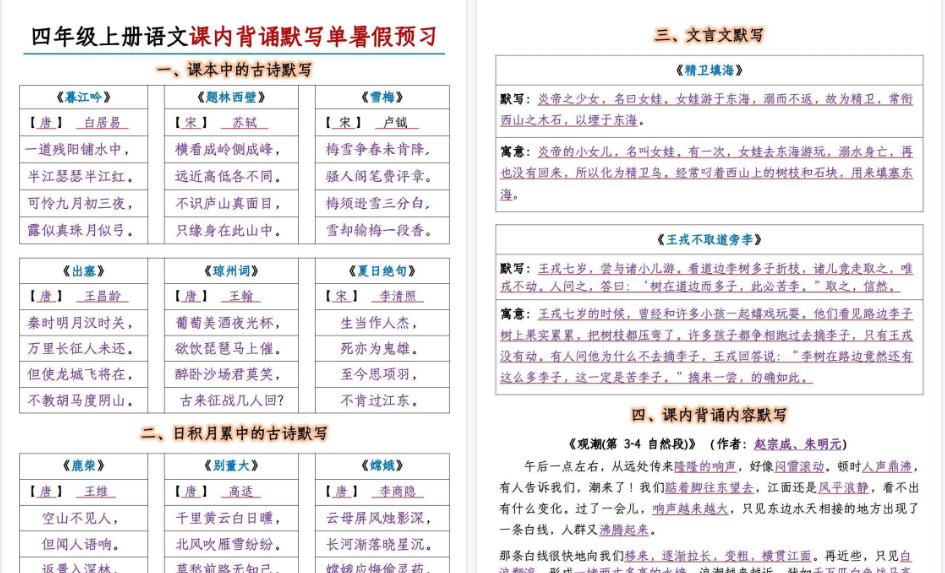Click the line 欲饮琵琶马上催

point(228,349)
